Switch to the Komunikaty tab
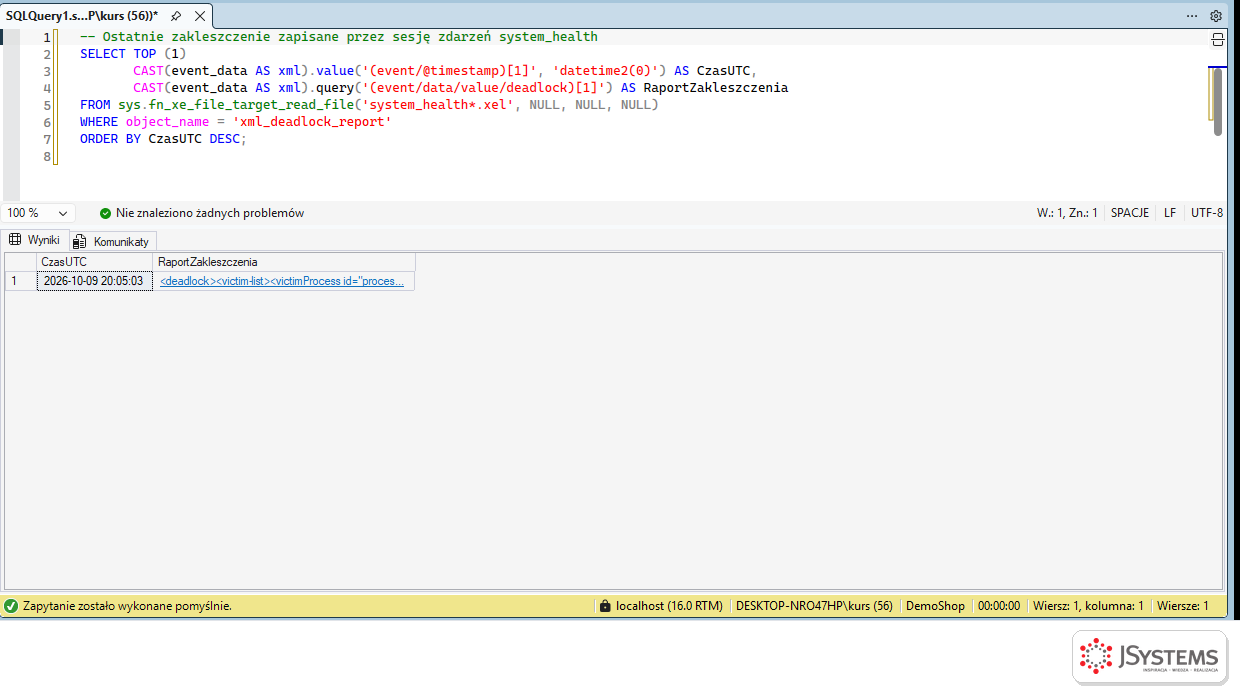This screenshot has width=1240, height=692. 112,241
